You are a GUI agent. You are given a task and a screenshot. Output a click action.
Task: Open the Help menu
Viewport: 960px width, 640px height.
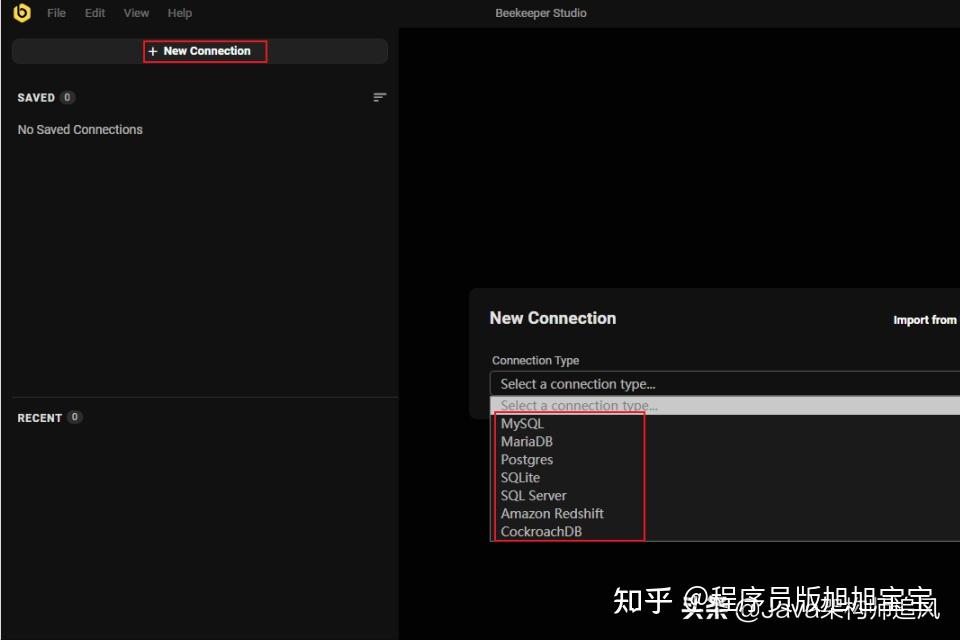coord(179,13)
